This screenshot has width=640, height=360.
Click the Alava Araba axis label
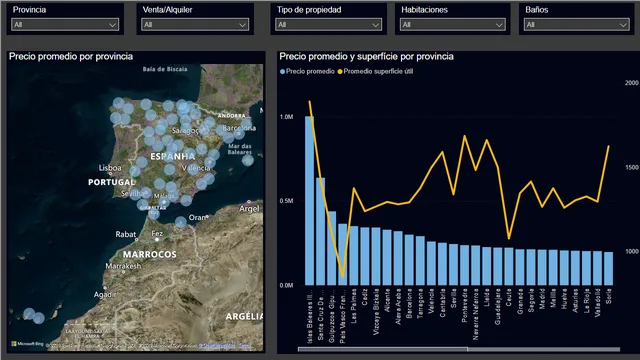[398, 307]
